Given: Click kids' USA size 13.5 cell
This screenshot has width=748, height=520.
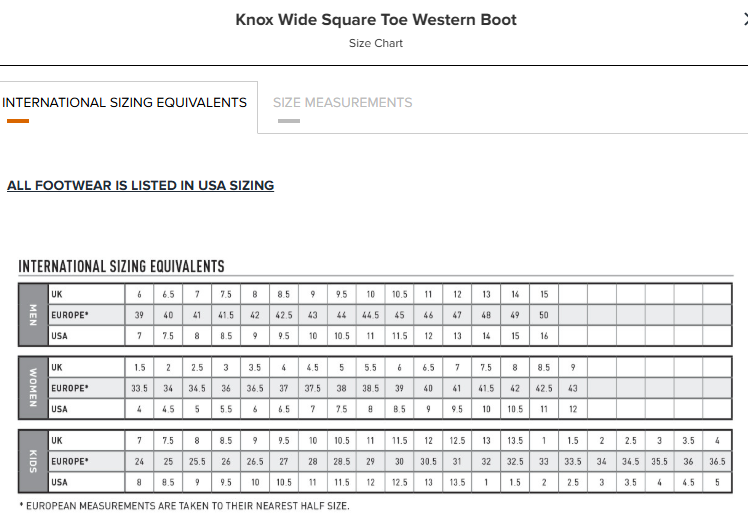Looking at the screenshot, I should pos(457,482).
